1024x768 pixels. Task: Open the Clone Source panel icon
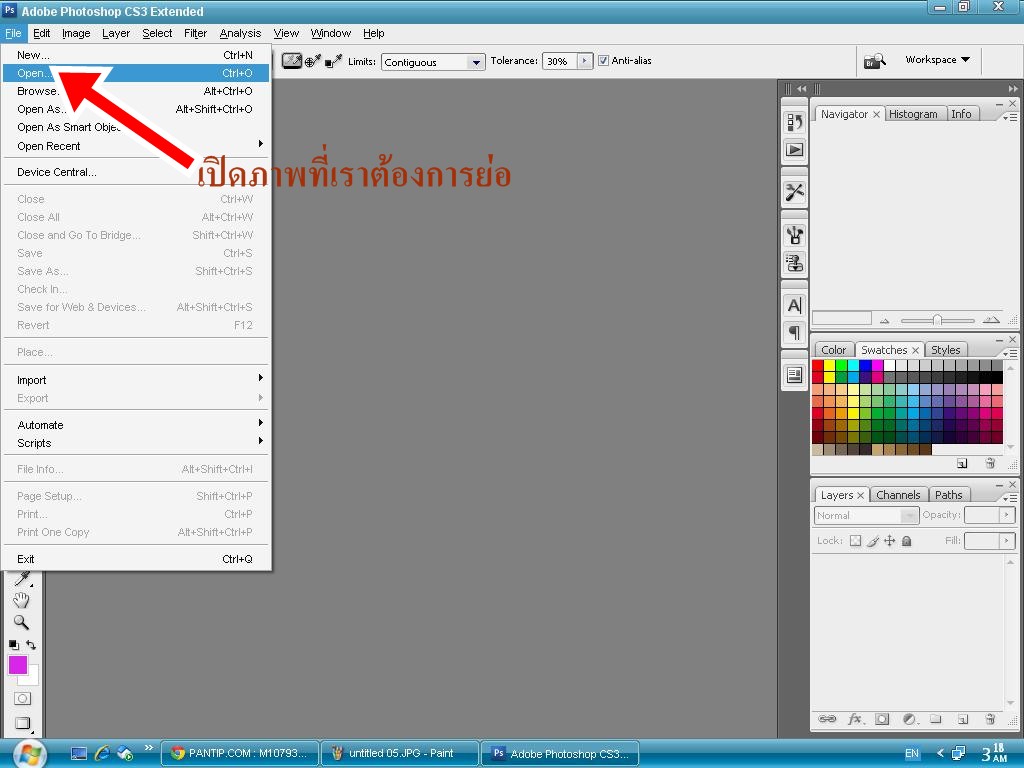pyautogui.click(x=795, y=263)
